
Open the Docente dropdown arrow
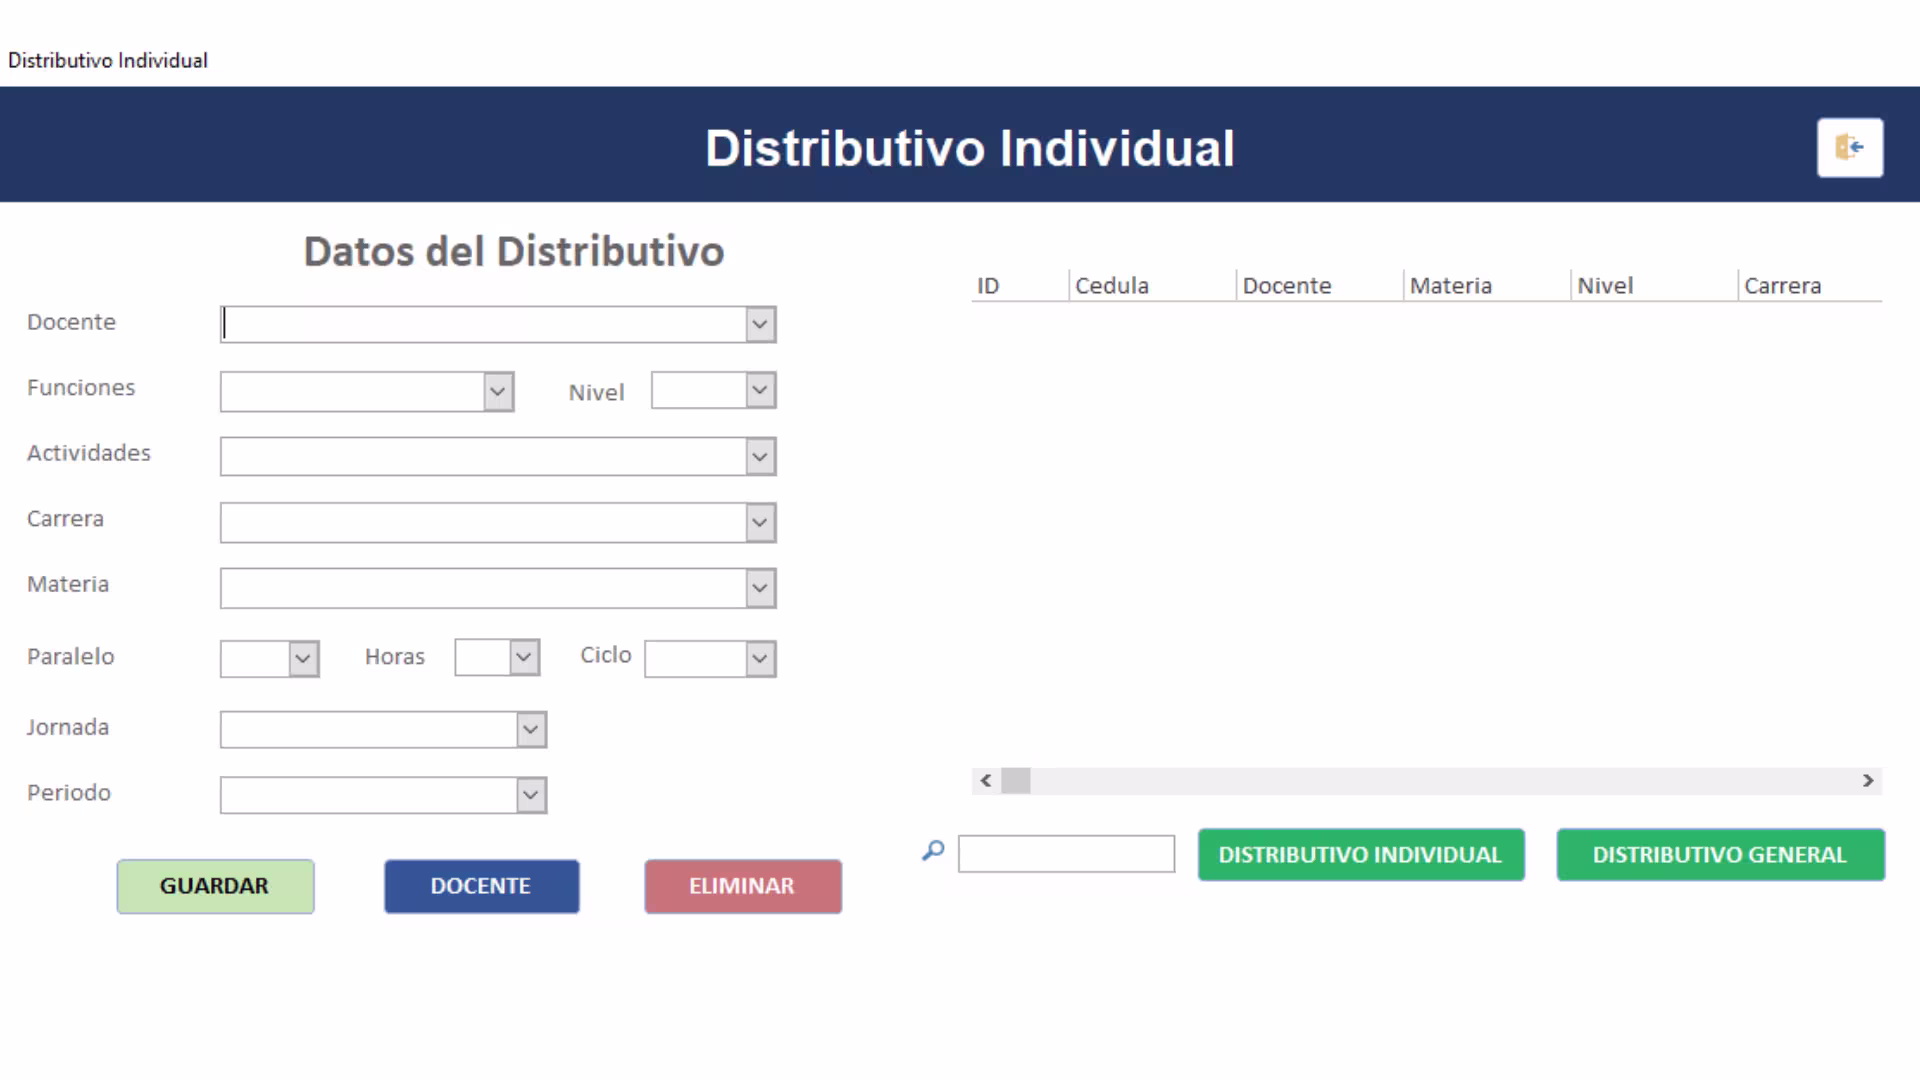760,324
